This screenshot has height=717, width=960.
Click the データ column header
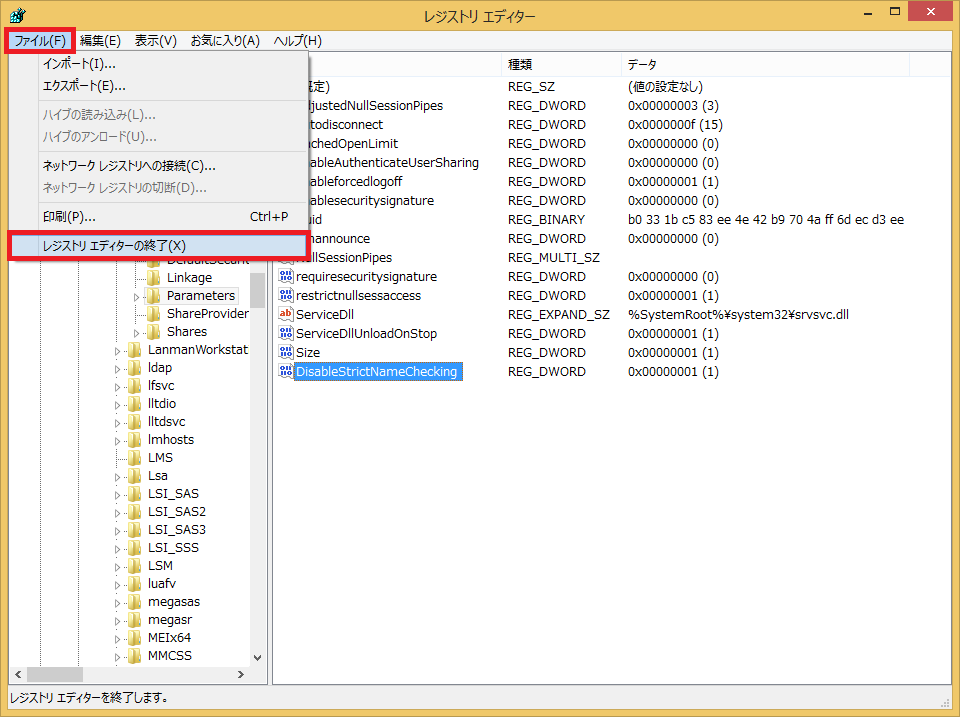[642, 65]
